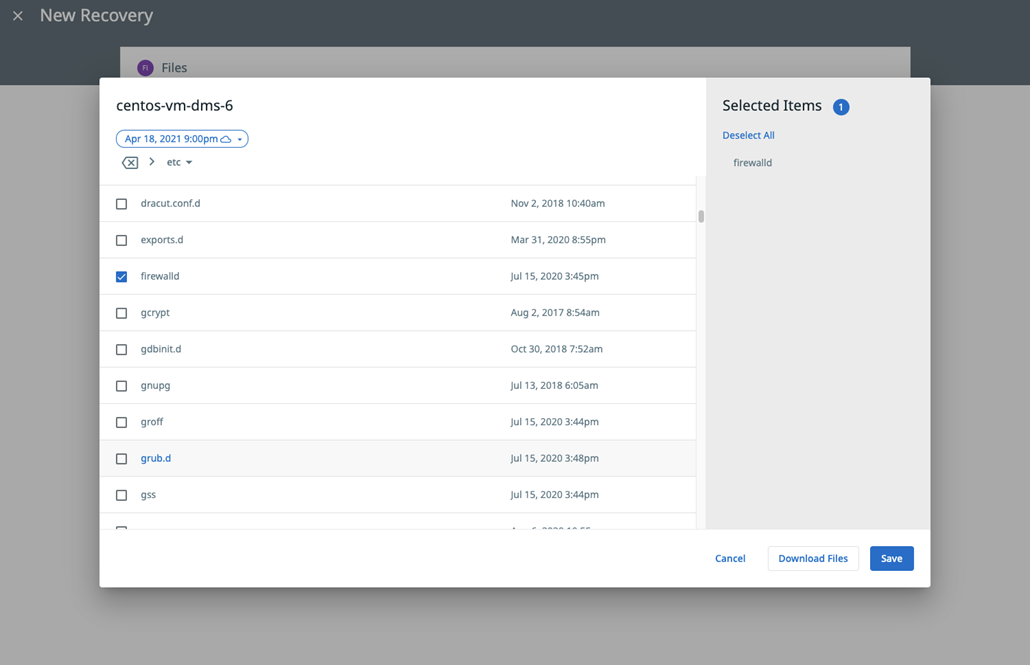Check the gss checkbox
Viewport: 1030px width, 665px height.
(x=122, y=495)
